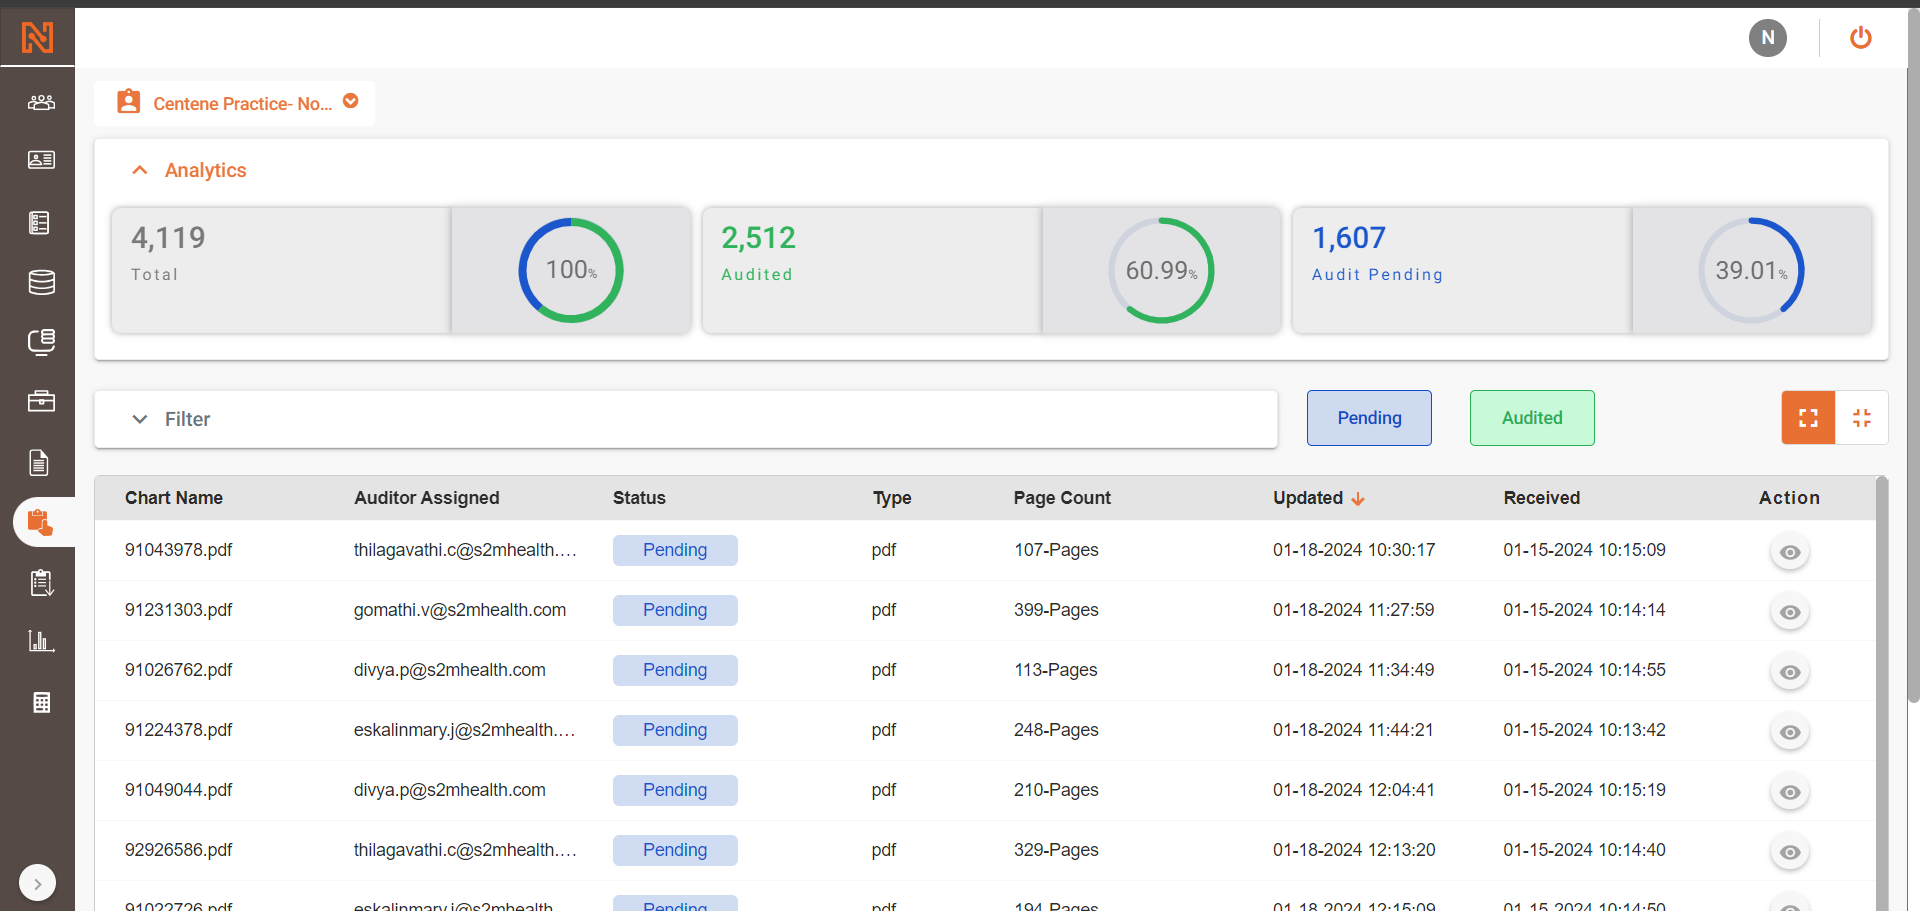This screenshot has width=1920, height=911.
Task: Sort by Auditor Assigned column header
Action: [x=427, y=498]
